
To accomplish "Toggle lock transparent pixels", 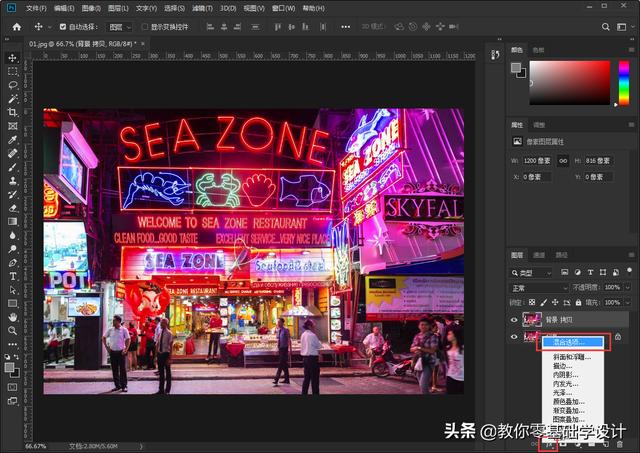I will click(x=532, y=302).
